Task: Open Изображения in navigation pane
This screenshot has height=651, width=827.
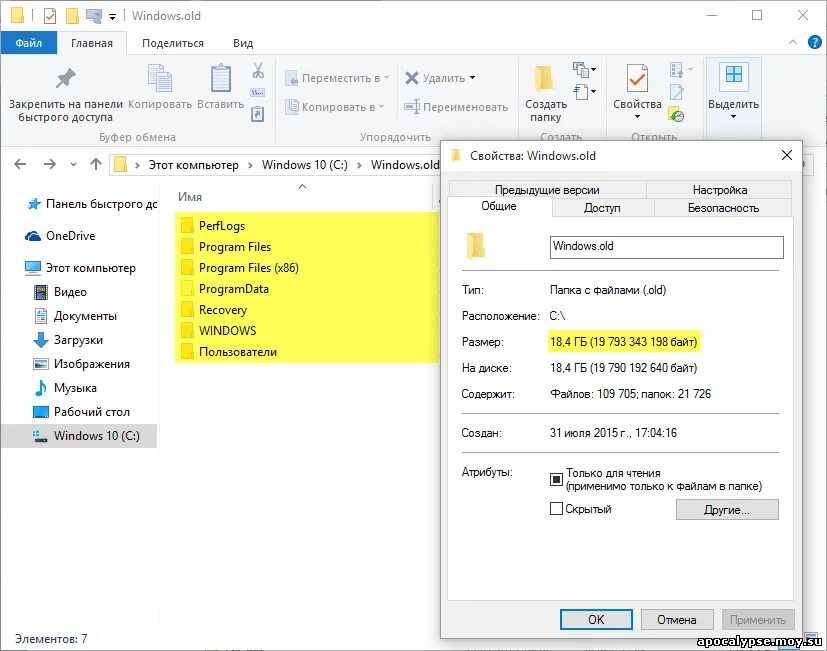Action: click(x=81, y=364)
